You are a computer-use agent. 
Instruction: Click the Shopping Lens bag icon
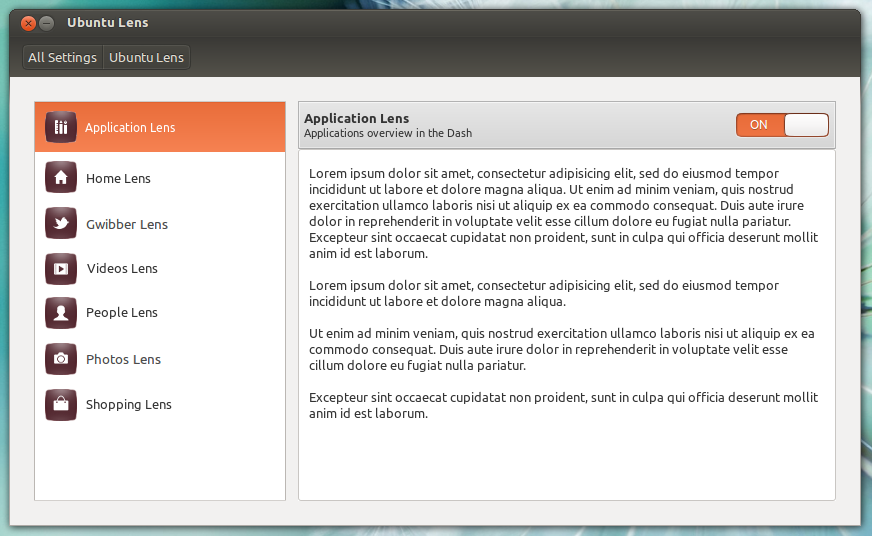pos(61,405)
